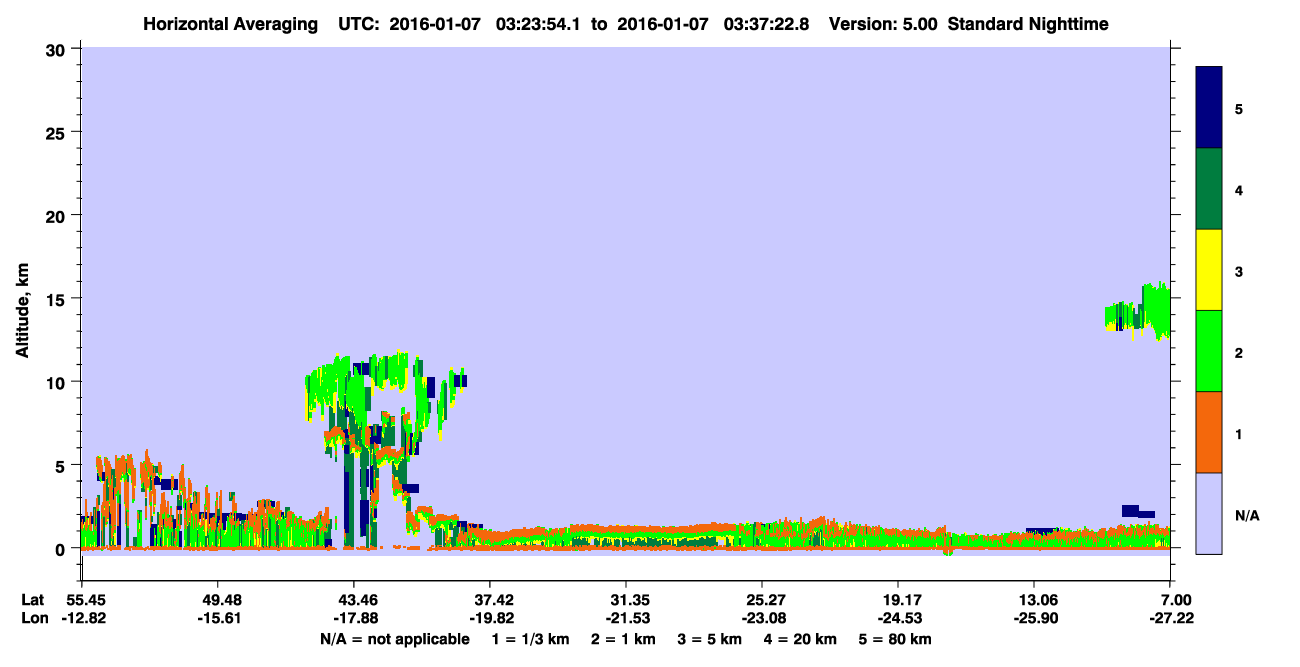Click longitude value -25.90
Screen dimensions: 1300x667
click(1034, 619)
